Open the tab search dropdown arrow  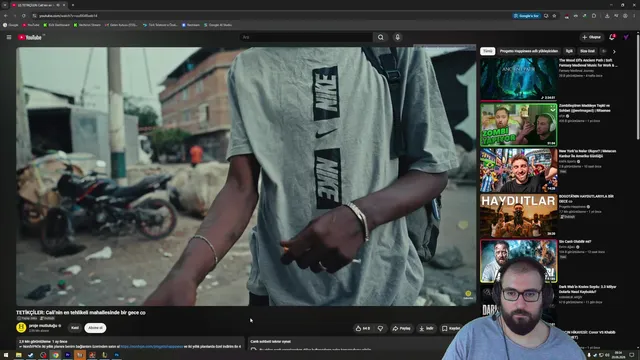[x=5, y=5]
